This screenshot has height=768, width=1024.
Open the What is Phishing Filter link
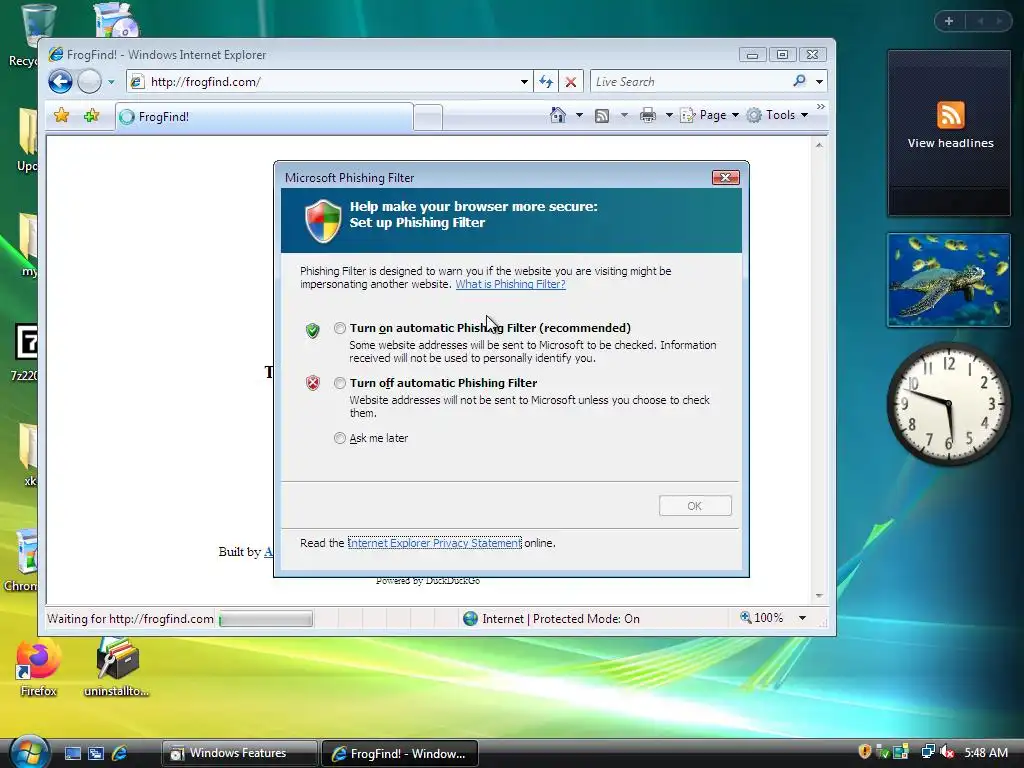[x=510, y=284]
